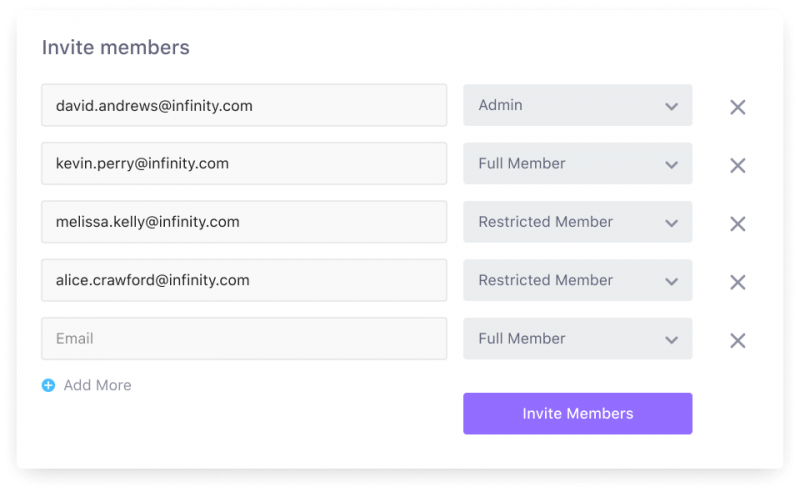The width and height of the screenshot is (800, 492).
Task: Open the Admin role dropdown
Action: coord(577,105)
